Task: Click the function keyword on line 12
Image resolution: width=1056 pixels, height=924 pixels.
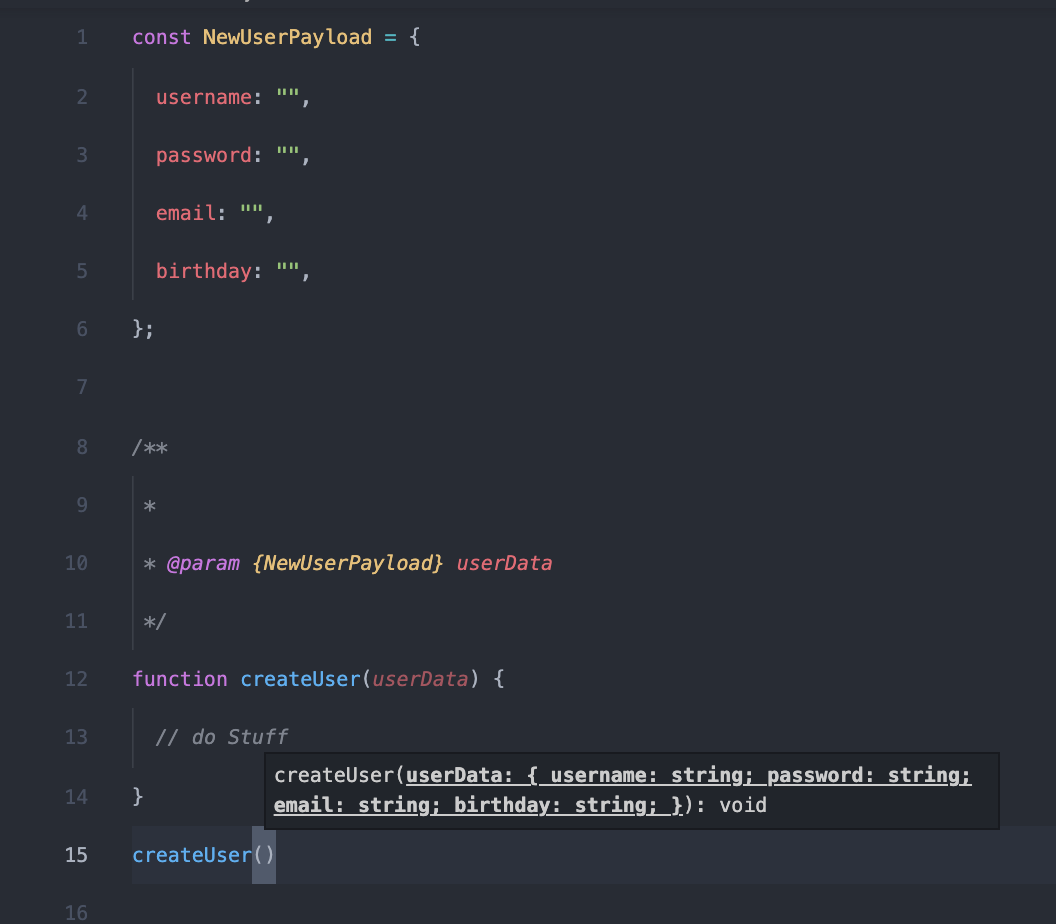Action: (x=180, y=678)
